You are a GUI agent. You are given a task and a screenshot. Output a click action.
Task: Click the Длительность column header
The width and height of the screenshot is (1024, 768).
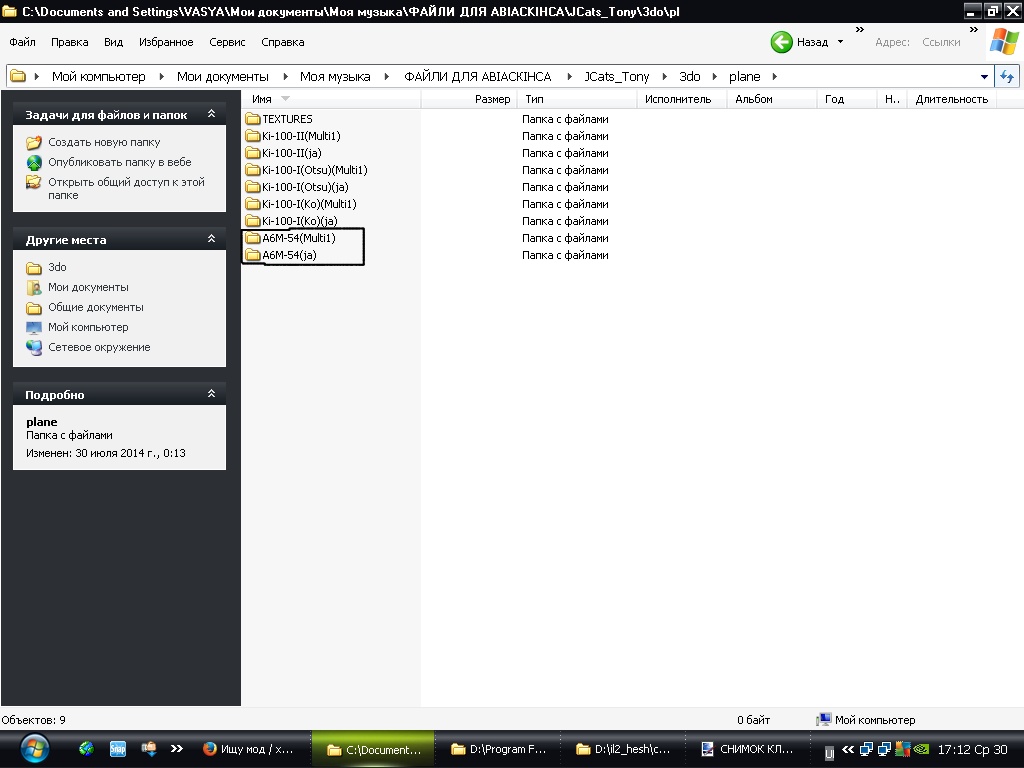[952, 99]
